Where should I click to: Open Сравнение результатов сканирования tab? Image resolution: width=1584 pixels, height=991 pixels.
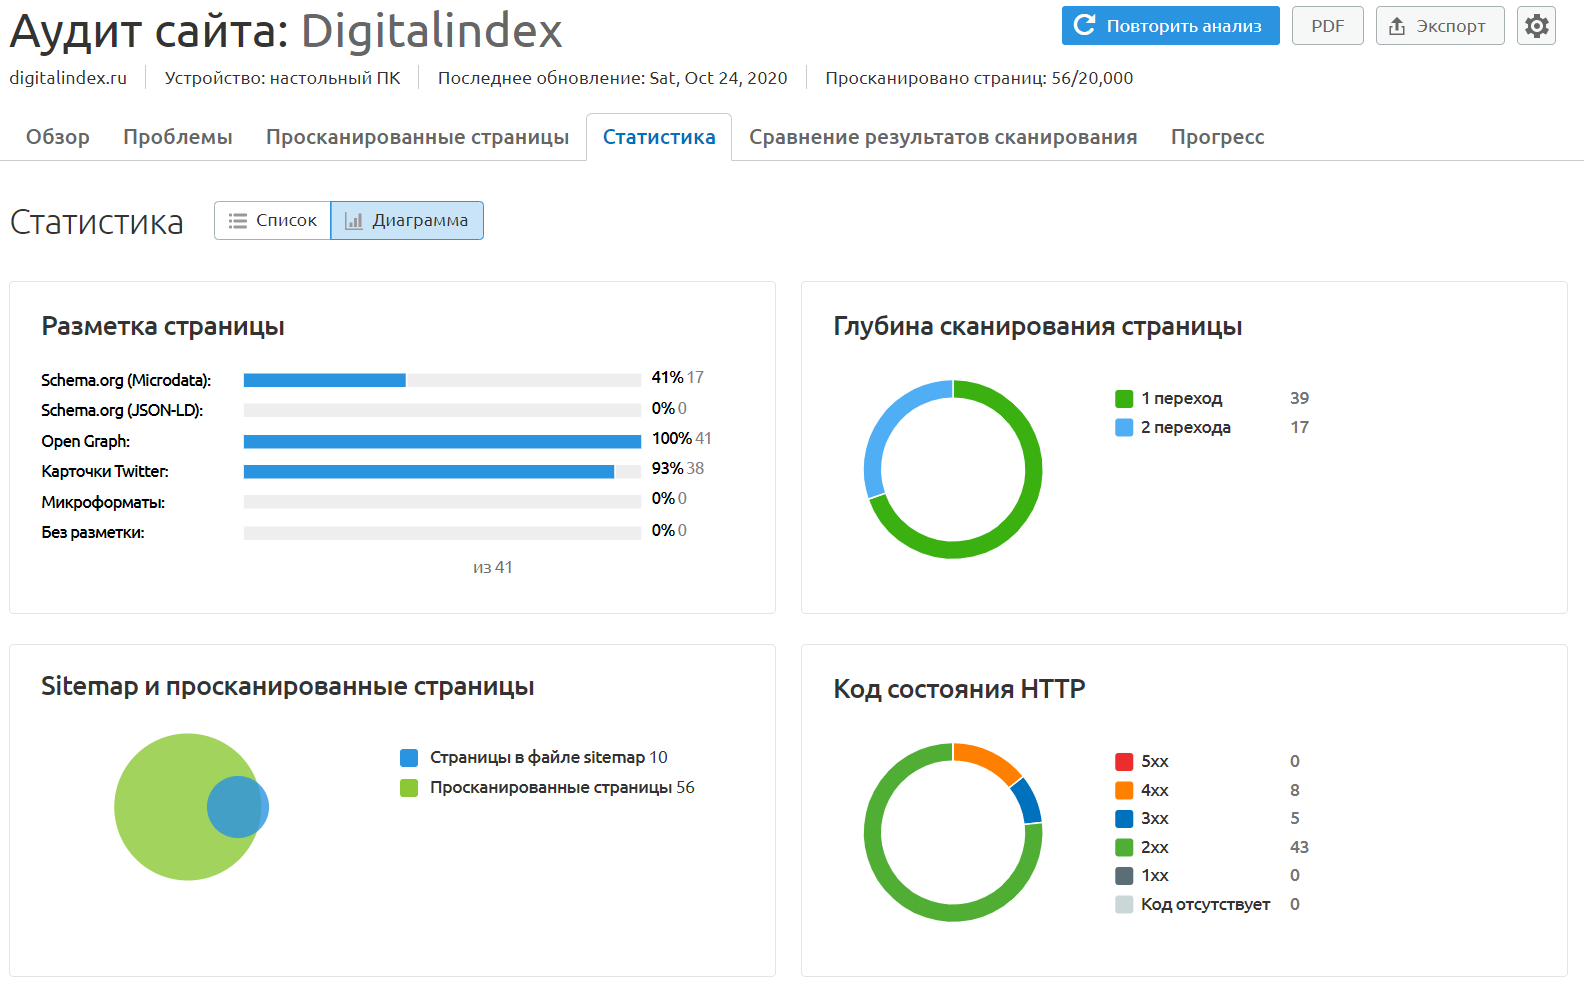[943, 137]
